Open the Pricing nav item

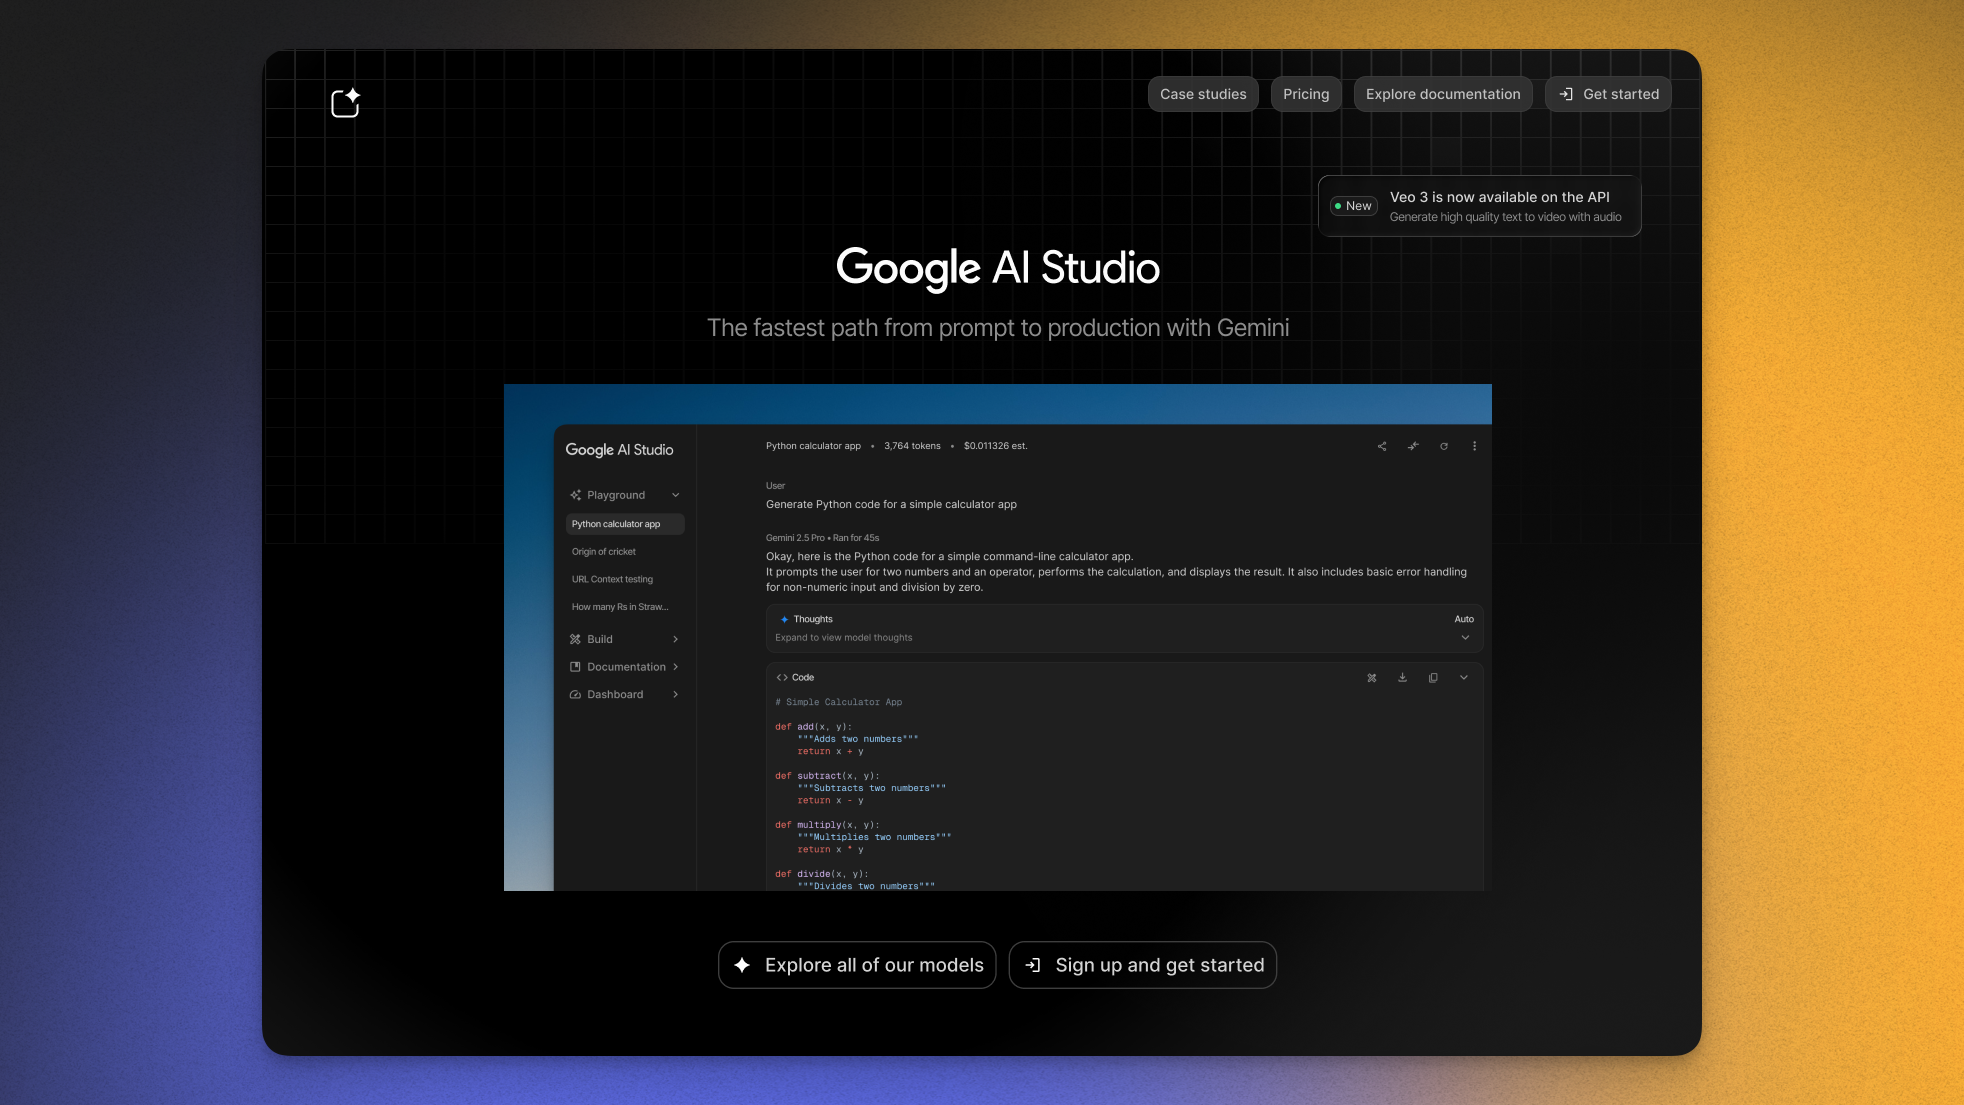(x=1306, y=94)
